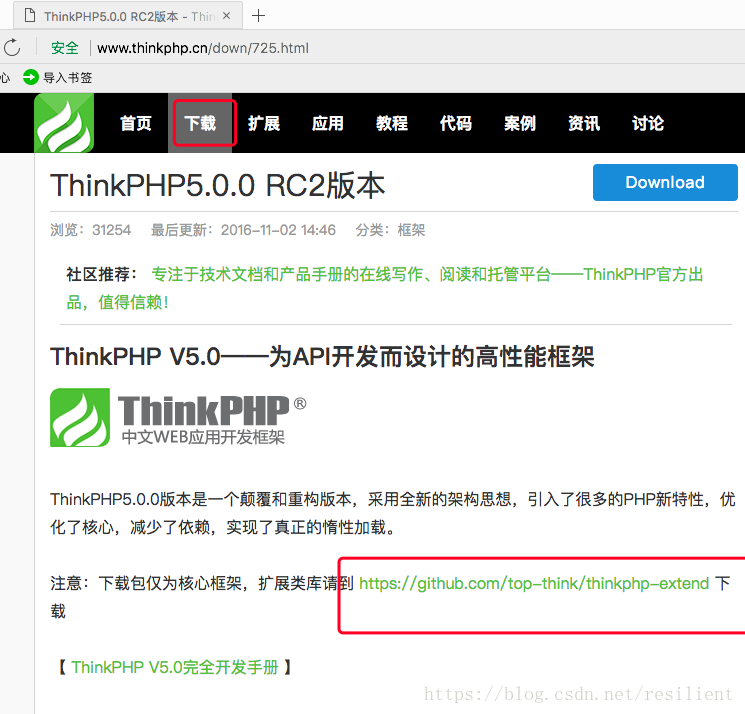Close the ThinkPHP5.0.0 RC2 browser tab
Viewport: 745px width, 714px height.
227,16
